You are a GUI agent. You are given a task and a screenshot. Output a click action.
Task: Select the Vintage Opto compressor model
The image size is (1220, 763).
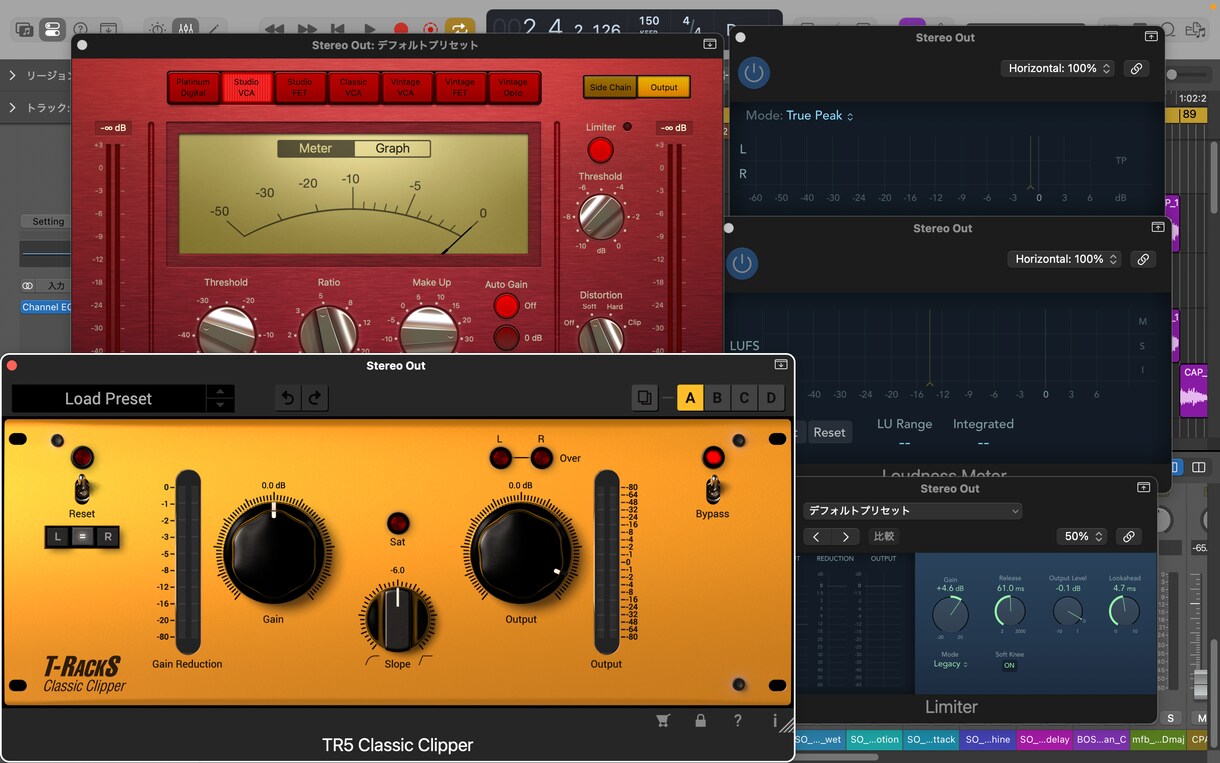click(513, 88)
